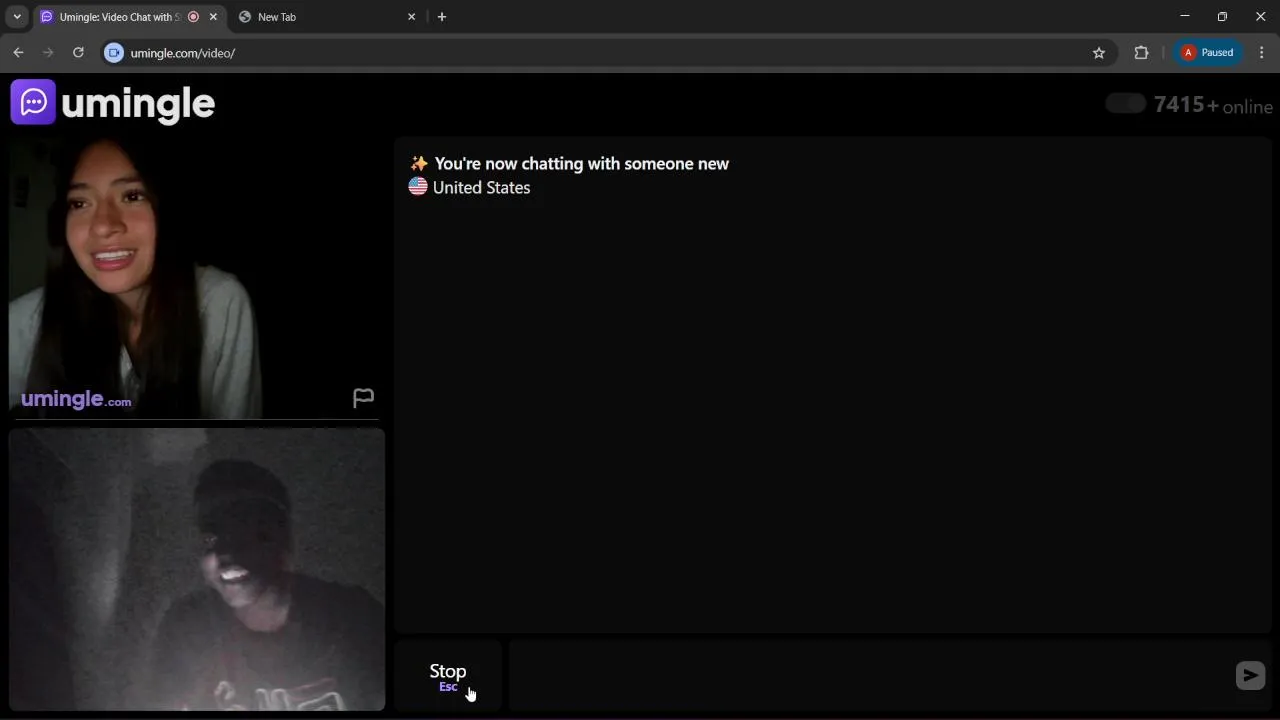Click the Umingle chat bubble logo icon
Image resolution: width=1280 pixels, height=720 pixels.
[x=33, y=102]
